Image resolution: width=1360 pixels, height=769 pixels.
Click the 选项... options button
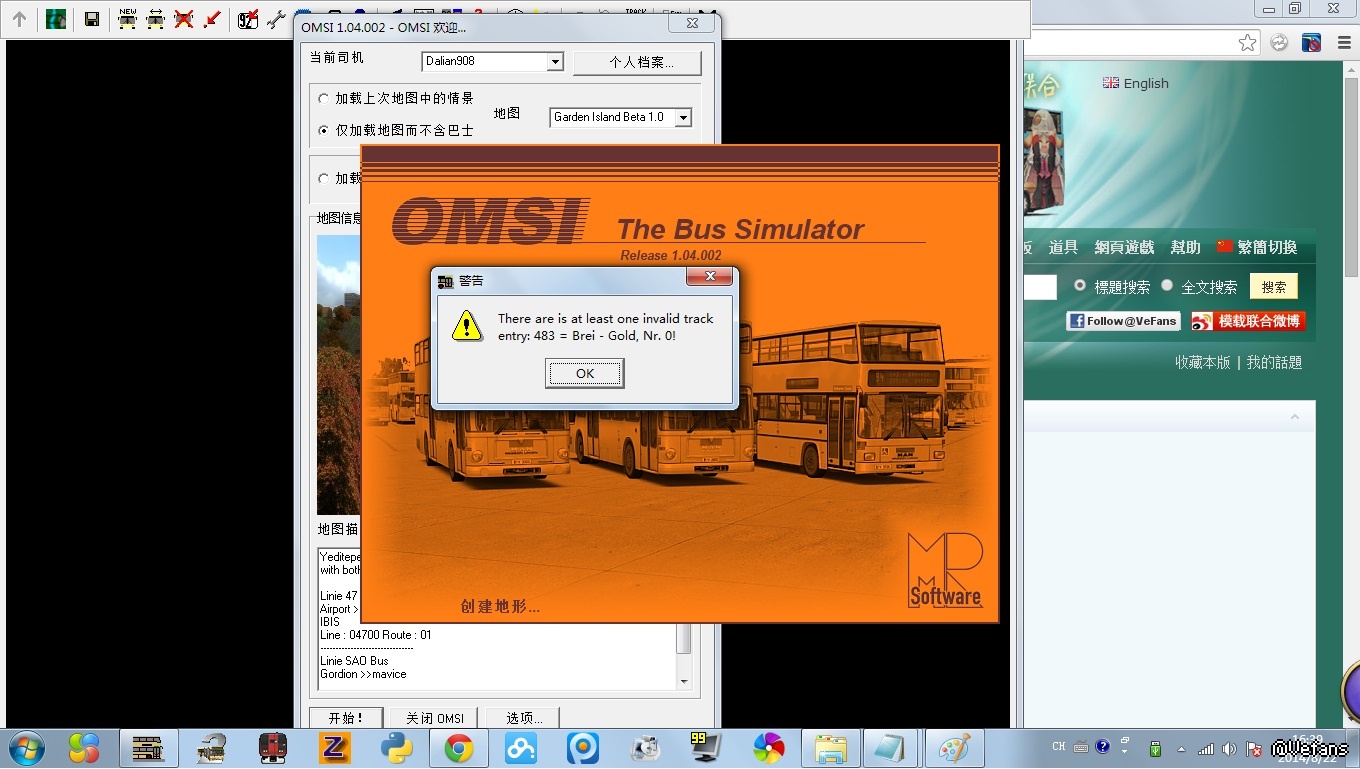[523, 718]
